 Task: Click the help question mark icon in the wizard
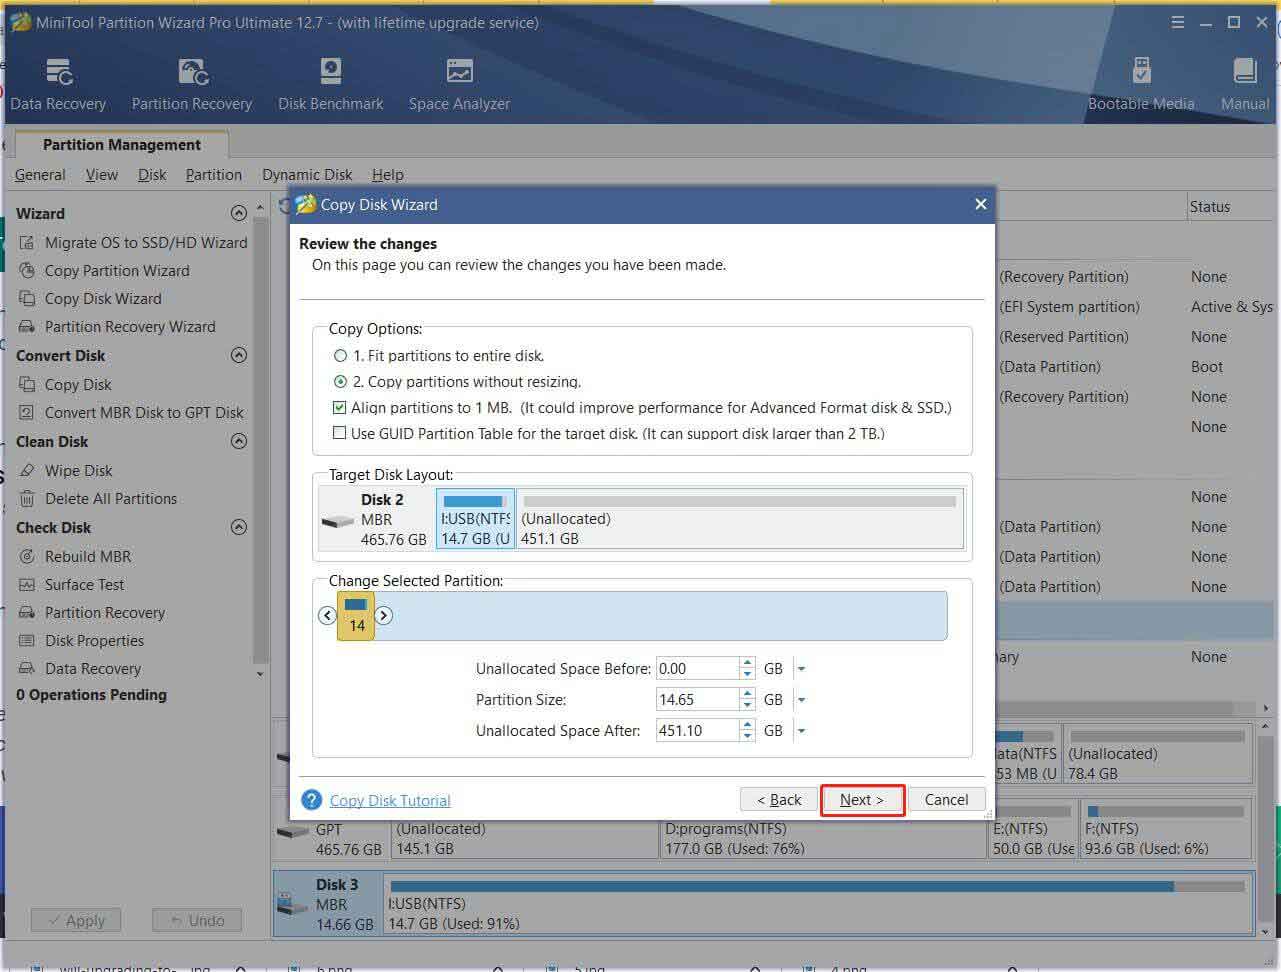(x=312, y=800)
